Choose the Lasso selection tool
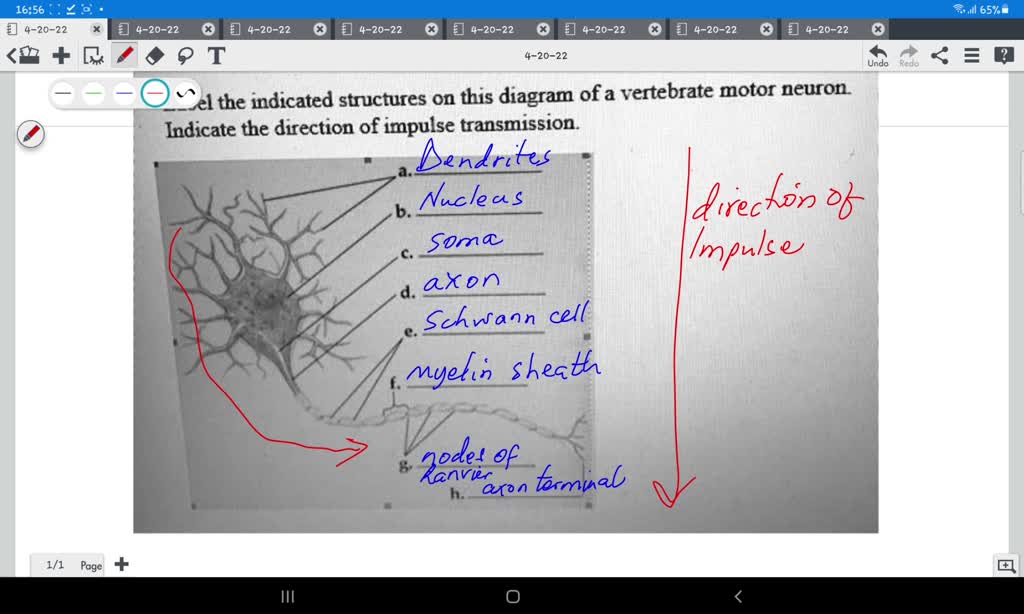Image resolution: width=1024 pixels, height=614 pixels. coord(185,56)
